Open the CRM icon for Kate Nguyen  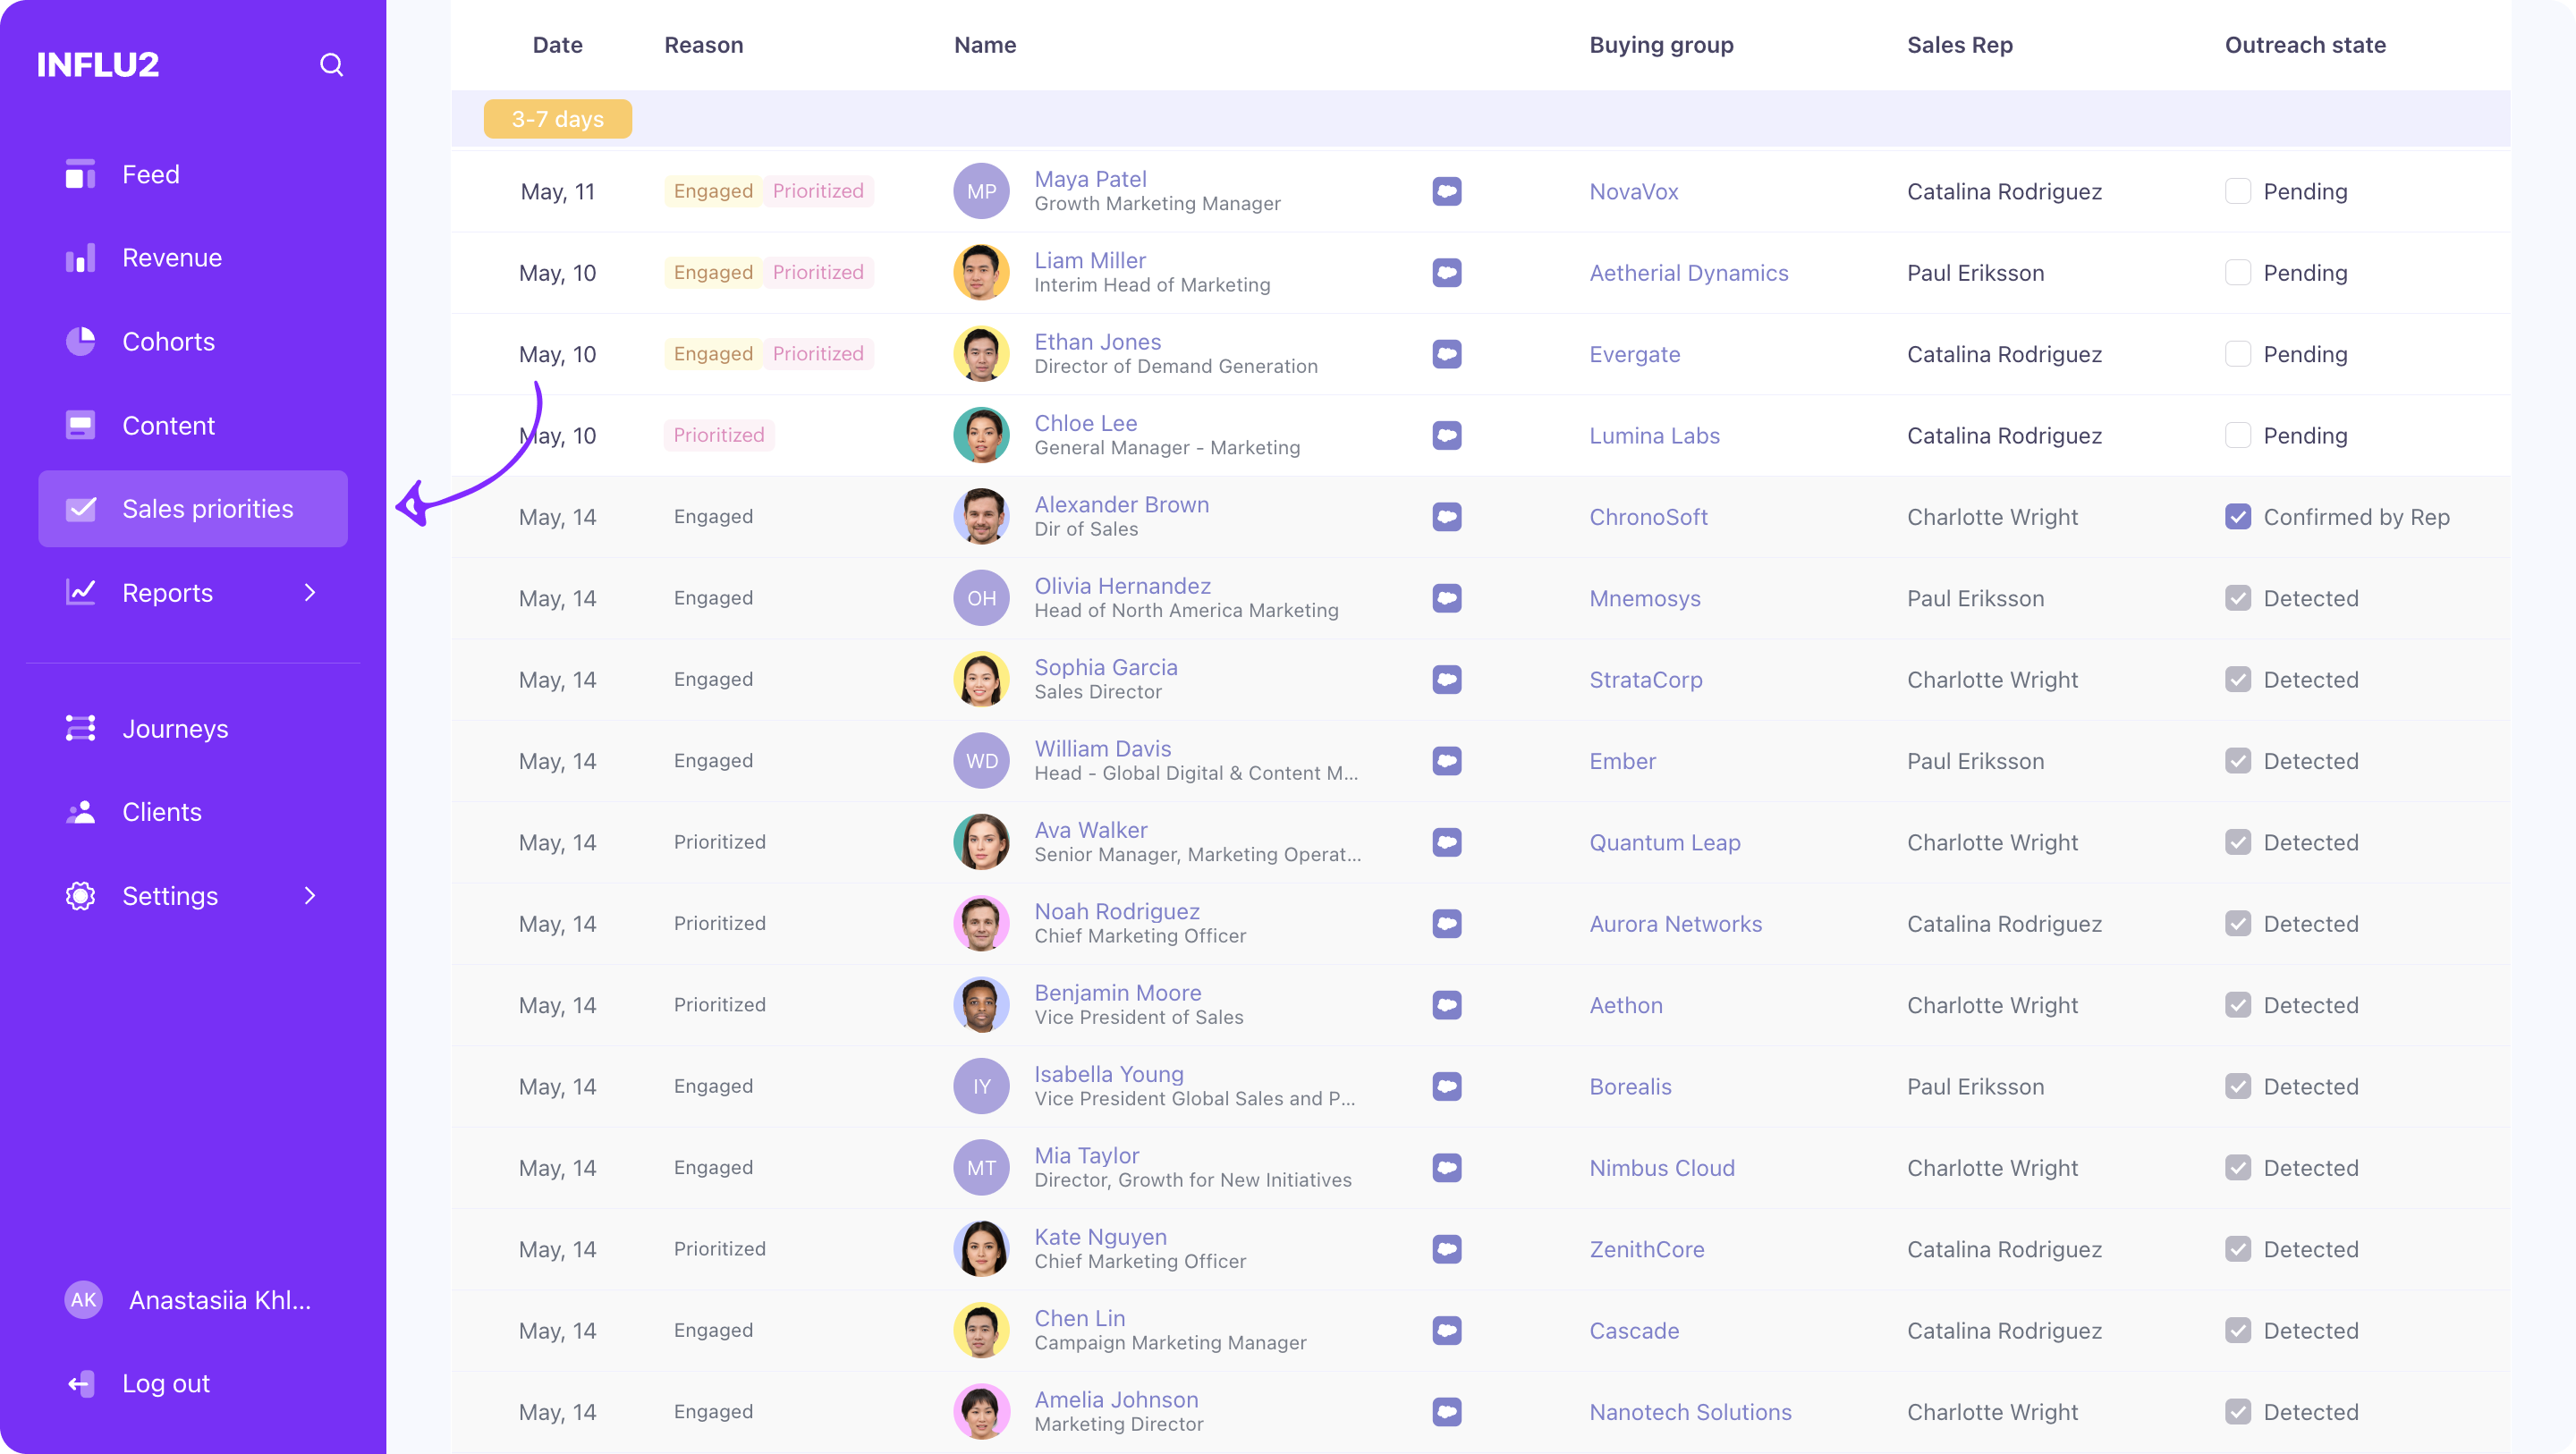1446,1249
